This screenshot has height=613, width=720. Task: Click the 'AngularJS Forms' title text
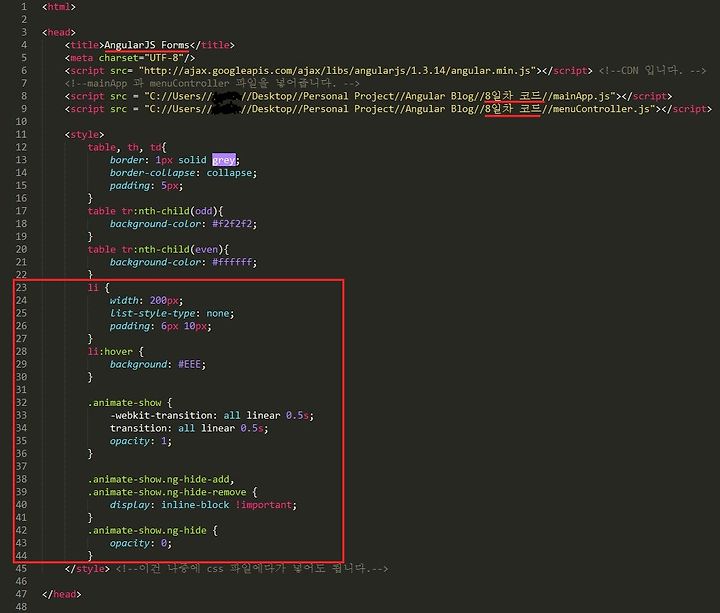(147, 45)
